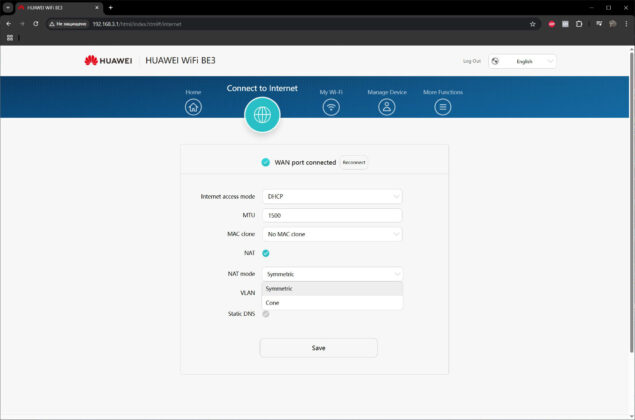Click the browser address bar URL
The image size is (635, 420).
click(137, 24)
